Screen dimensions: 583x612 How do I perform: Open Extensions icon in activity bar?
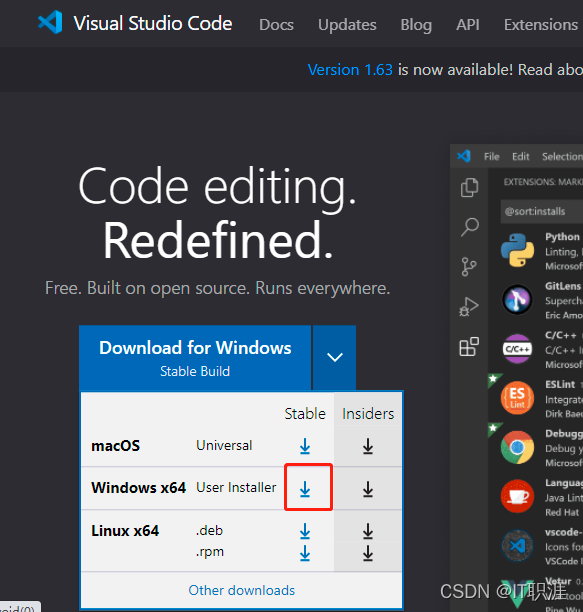point(469,347)
